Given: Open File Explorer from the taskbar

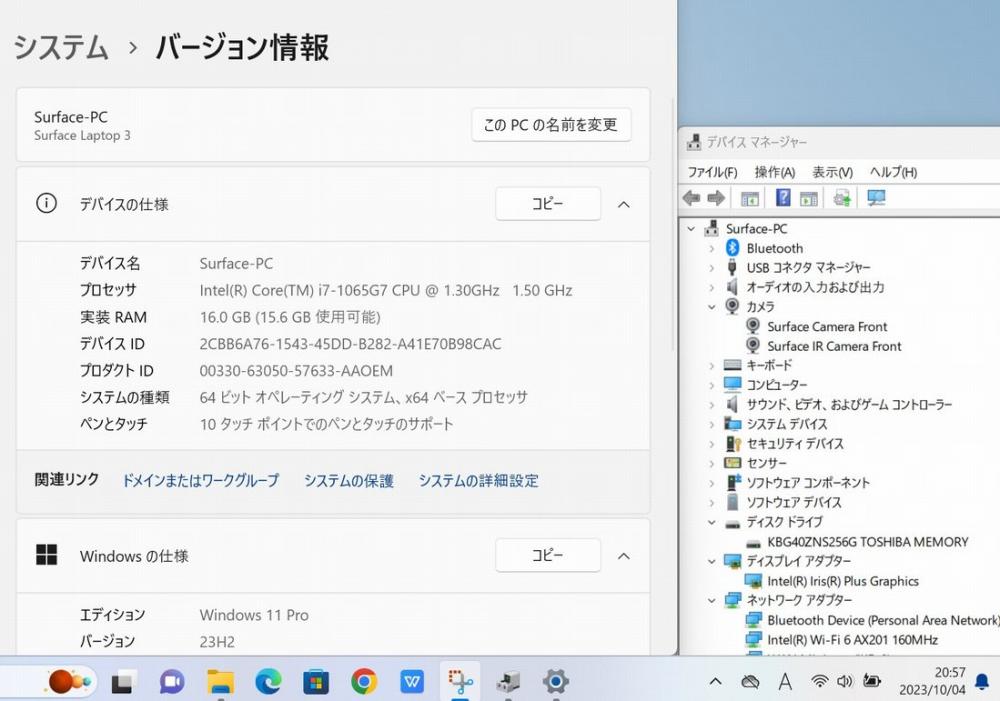Looking at the screenshot, I should (221, 682).
